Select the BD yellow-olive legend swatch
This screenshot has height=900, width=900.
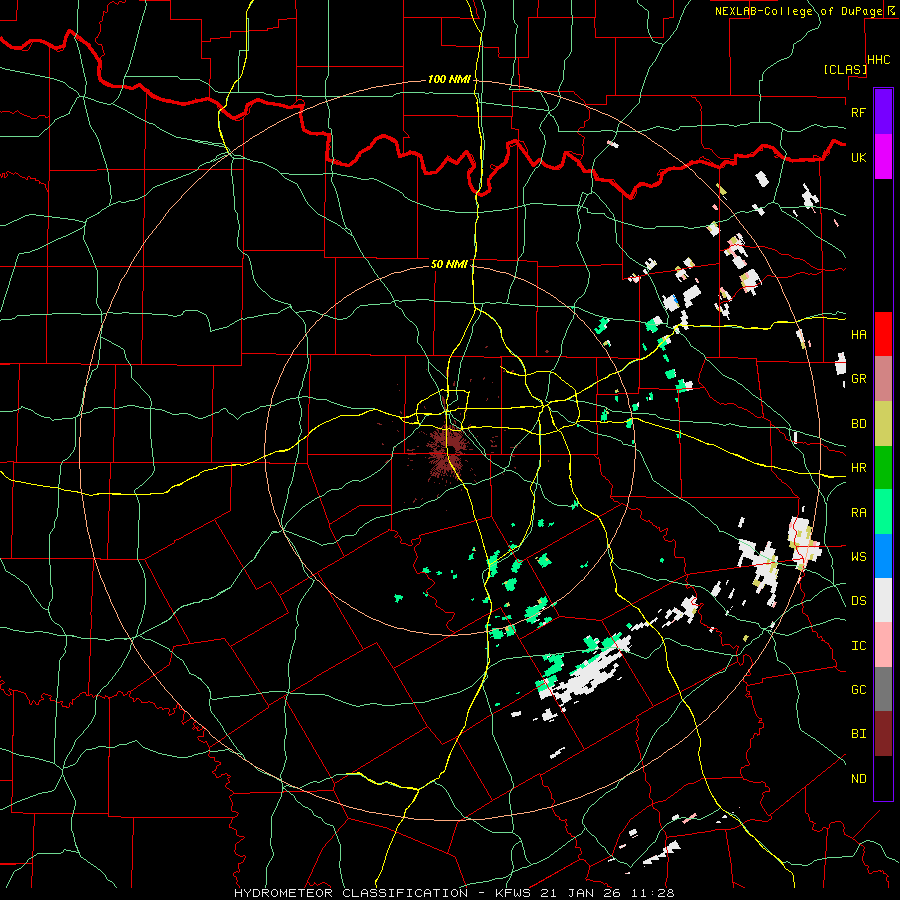tap(883, 423)
